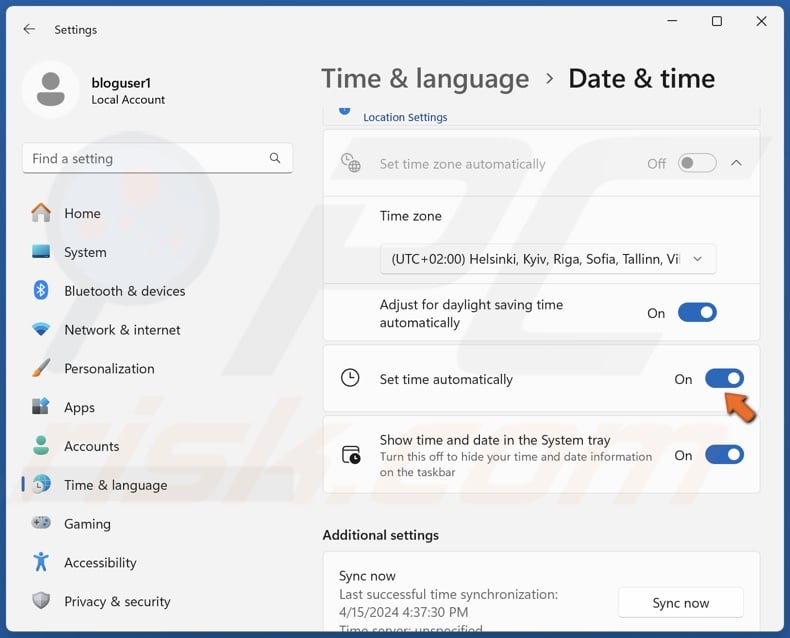Click the clock icon beside Set time automatically
Image resolution: width=790 pixels, height=638 pixels.
350,378
